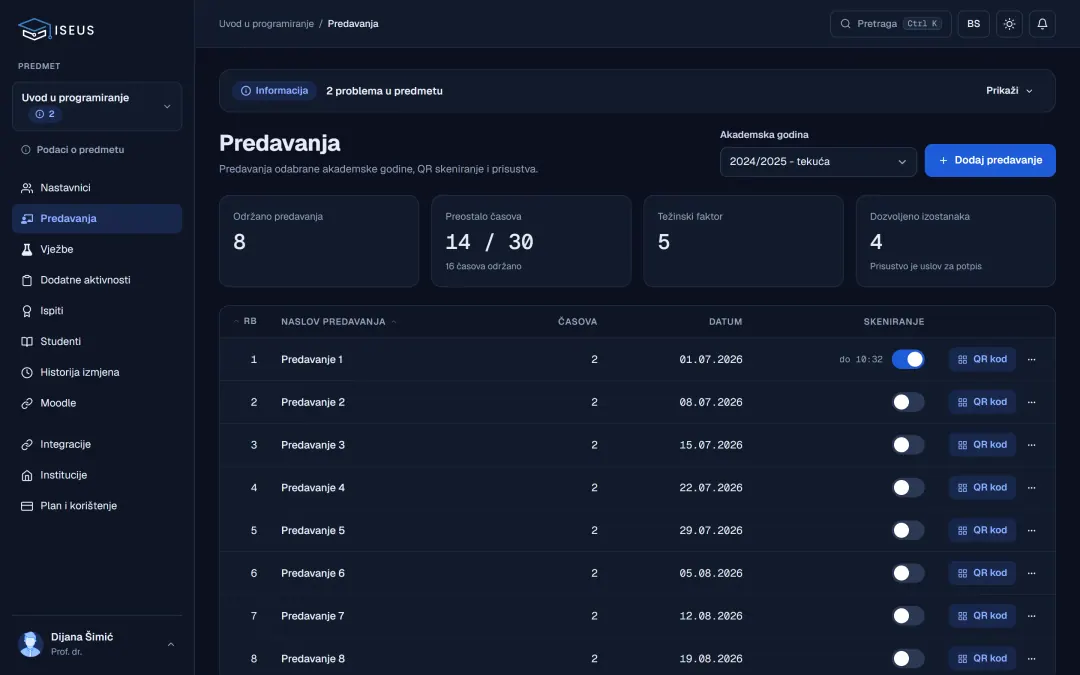The height and width of the screenshot is (675, 1080).
Task: Click the Plan i korištenje card icon
Action: pyautogui.click(x=27, y=506)
